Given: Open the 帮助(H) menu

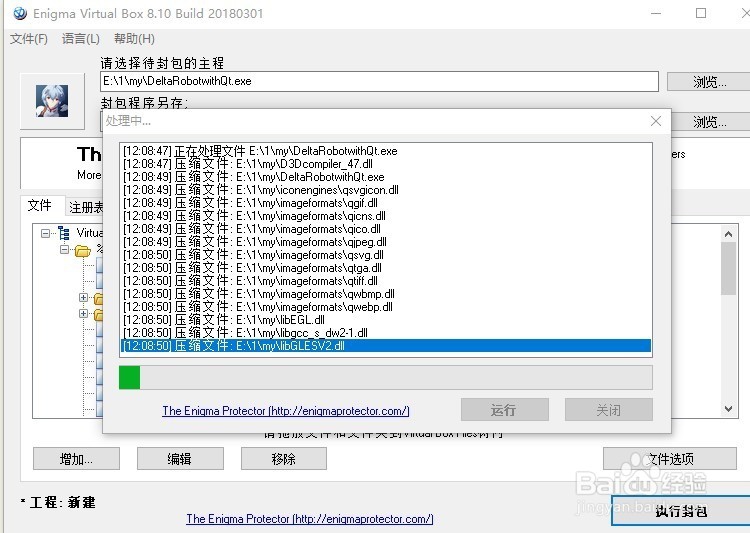Looking at the screenshot, I should point(134,39).
